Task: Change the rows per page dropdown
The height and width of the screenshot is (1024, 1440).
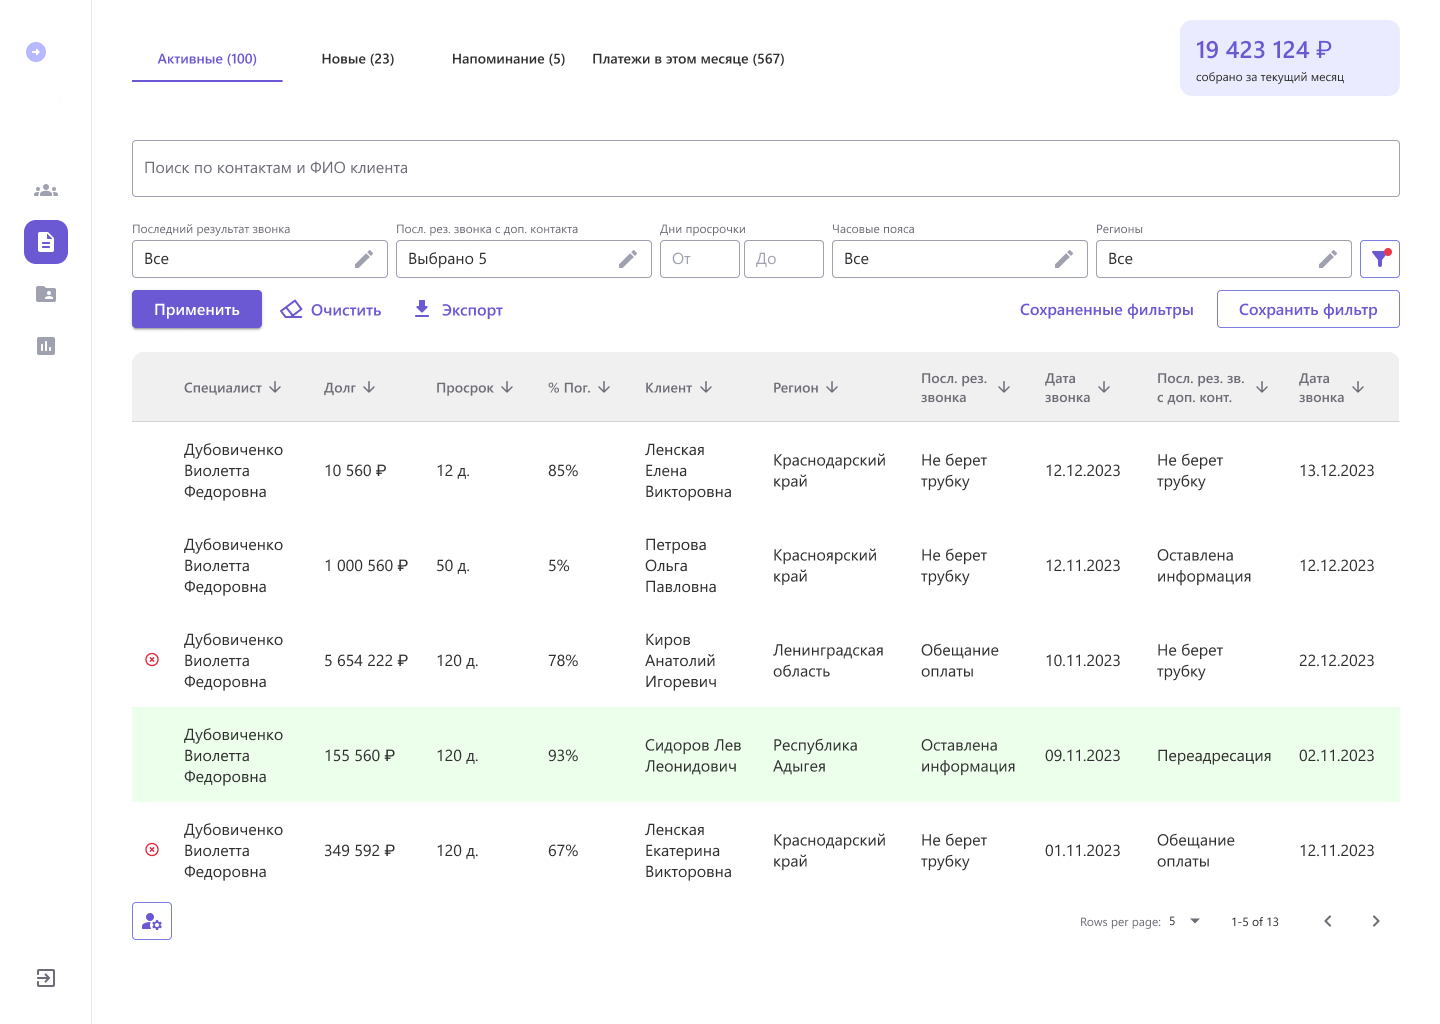Action: [1184, 921]
